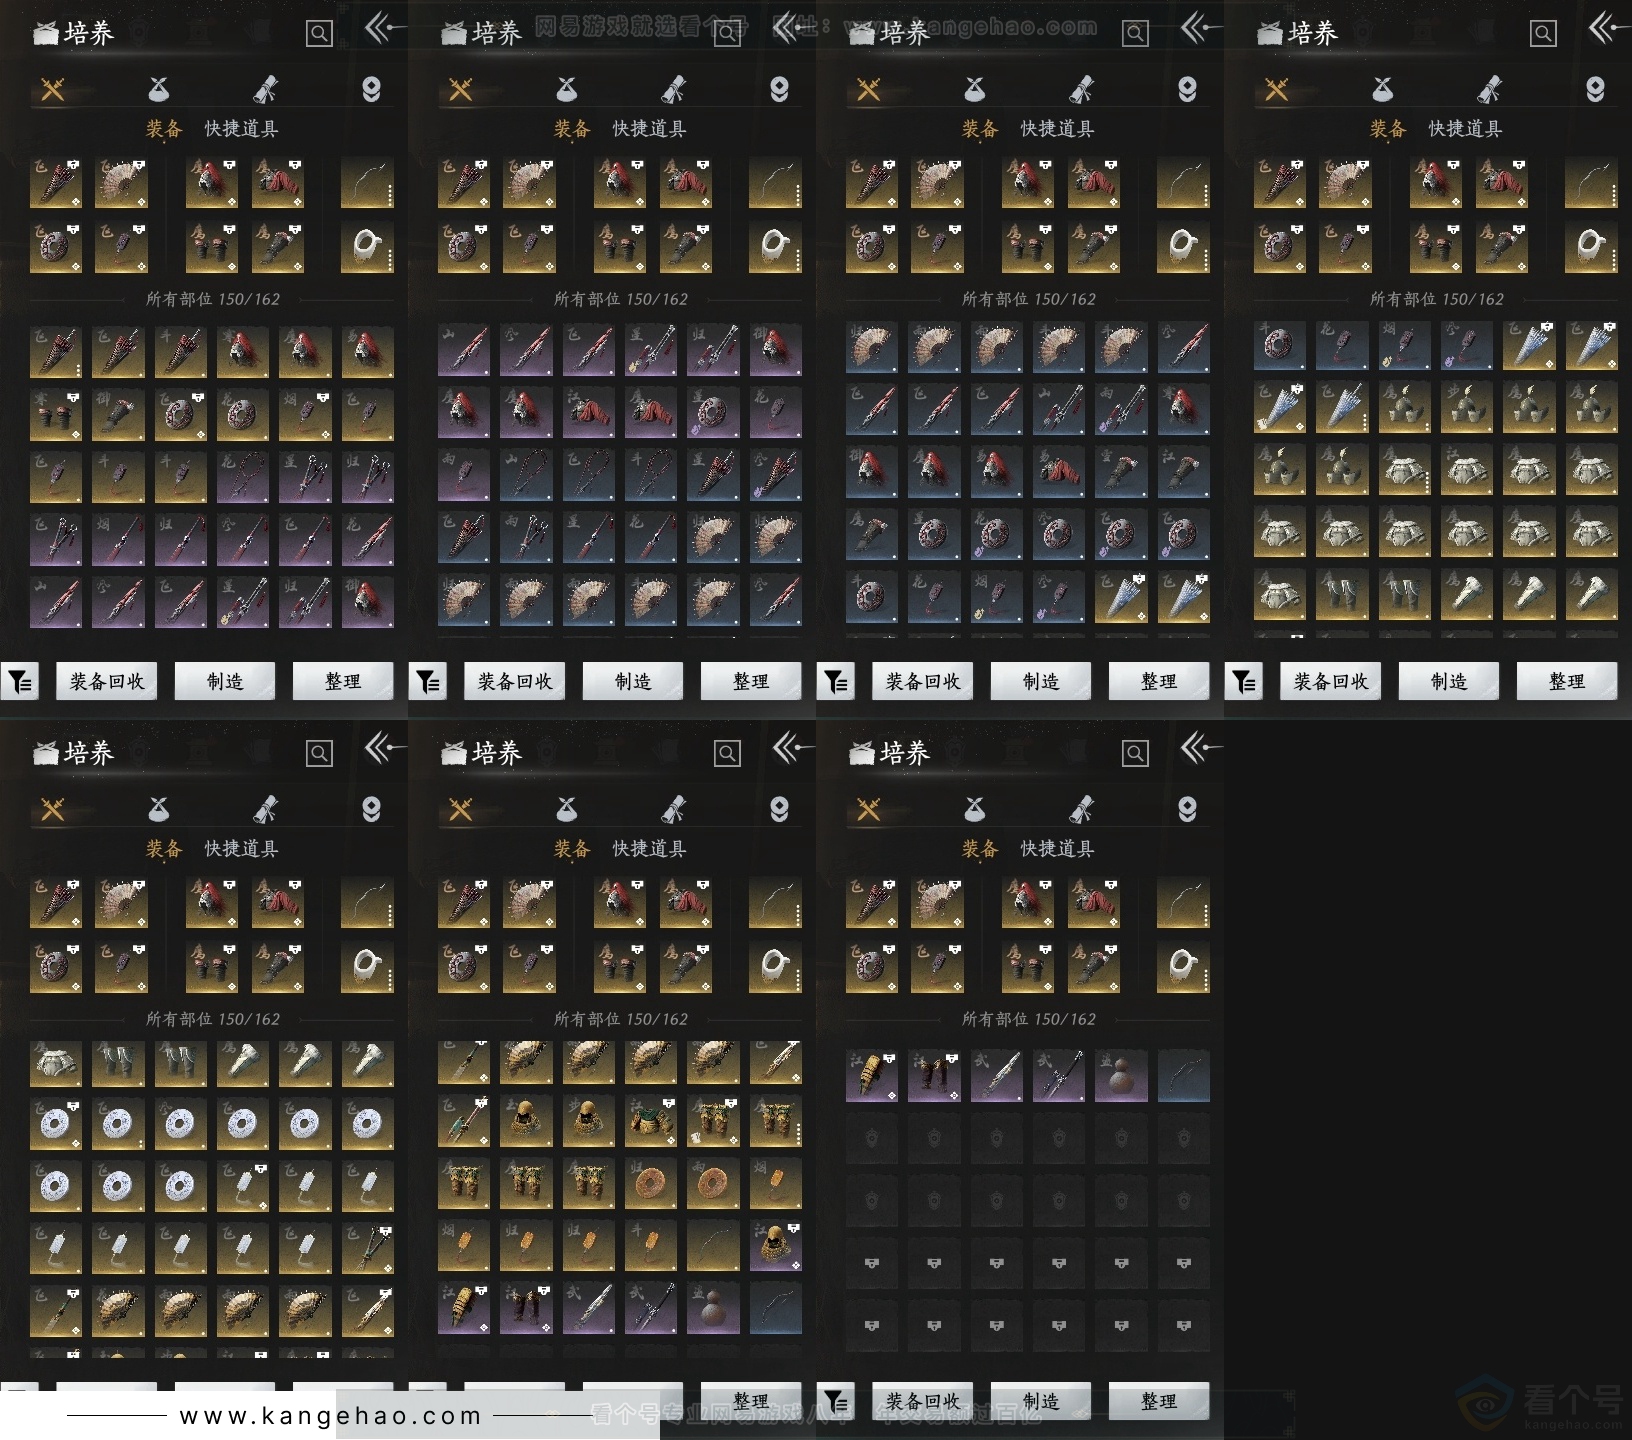Click back arrow in the bottom-left panel
The image size is (1632, 1440).
point(384,748)
